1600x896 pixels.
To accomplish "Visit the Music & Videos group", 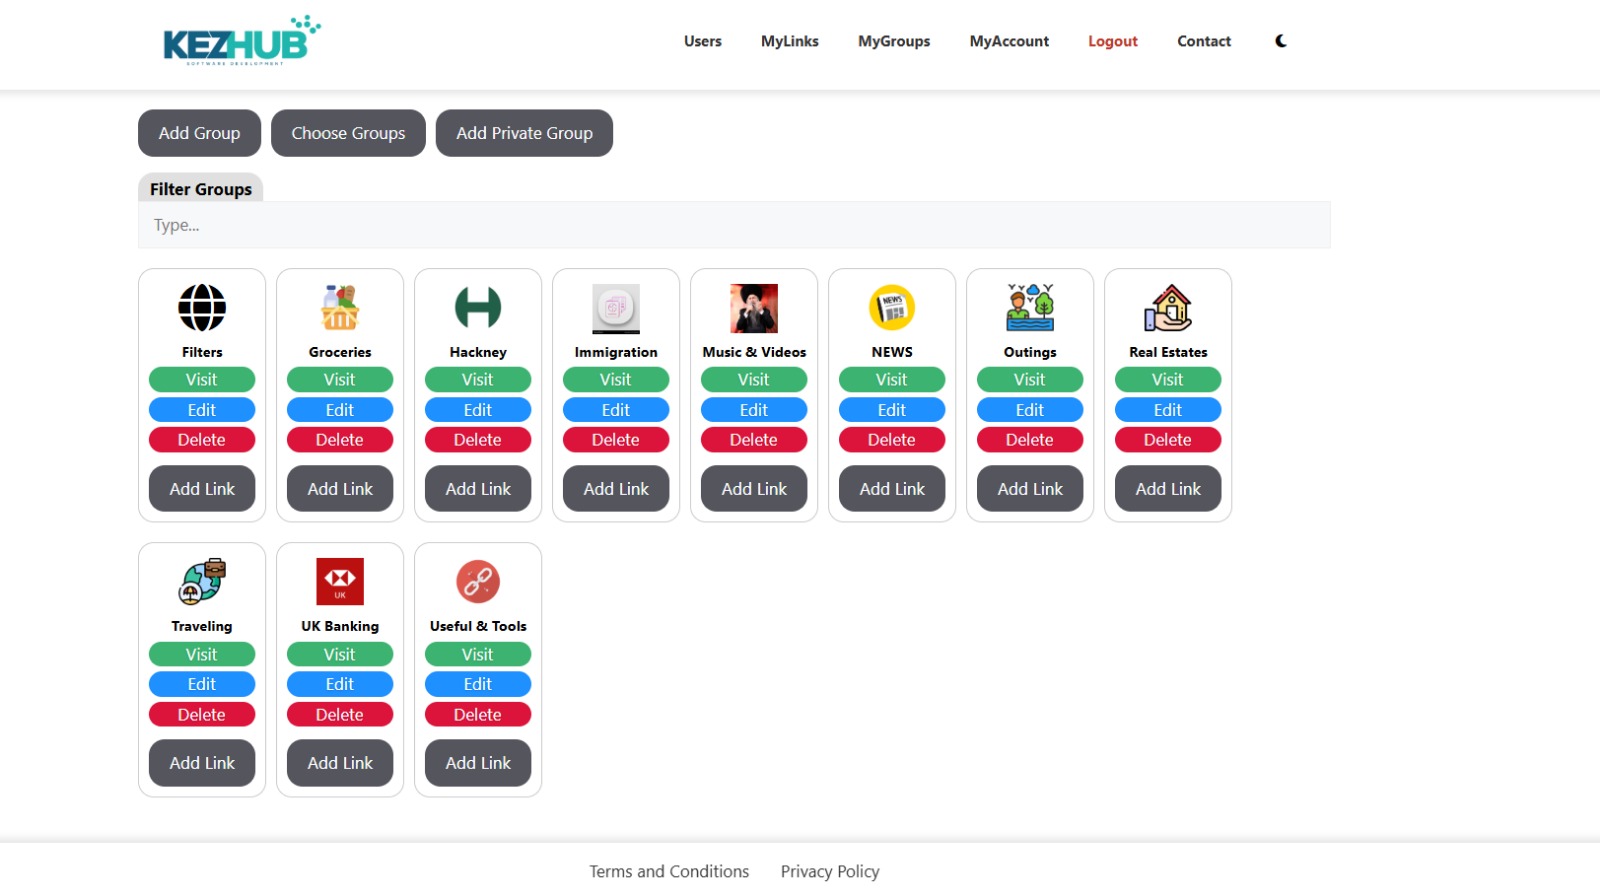I will (754, 380).
